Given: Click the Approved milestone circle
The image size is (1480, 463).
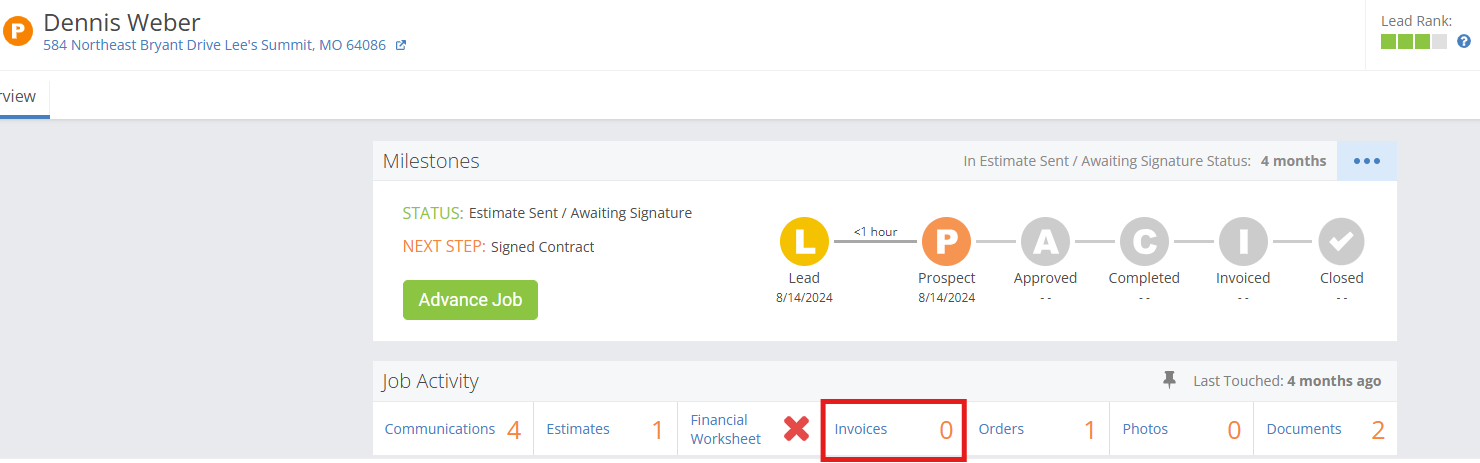Looking at the screenshot, I should [x=1045, y=241].
